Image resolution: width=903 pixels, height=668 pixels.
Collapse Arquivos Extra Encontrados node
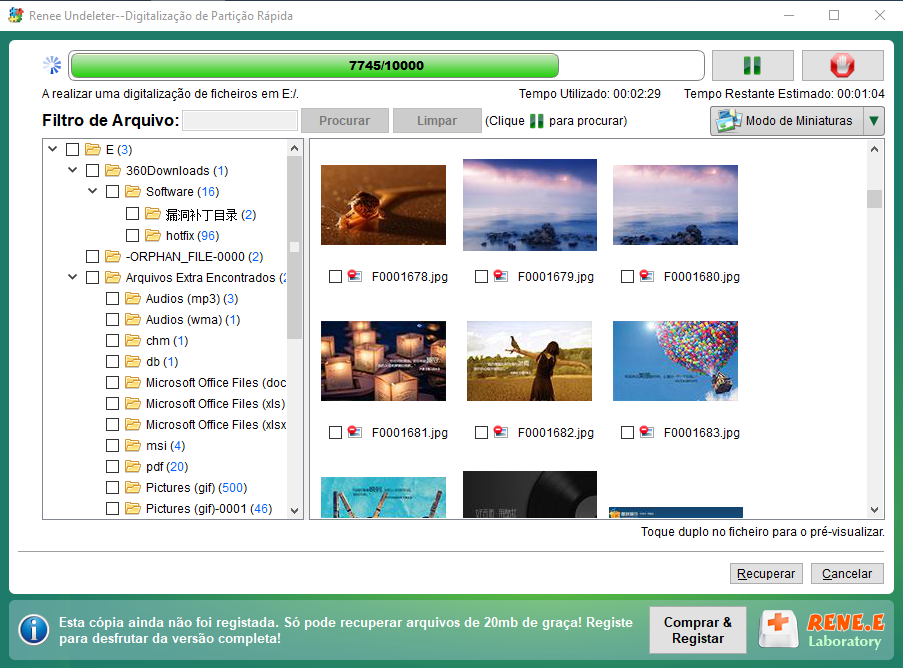73,277
